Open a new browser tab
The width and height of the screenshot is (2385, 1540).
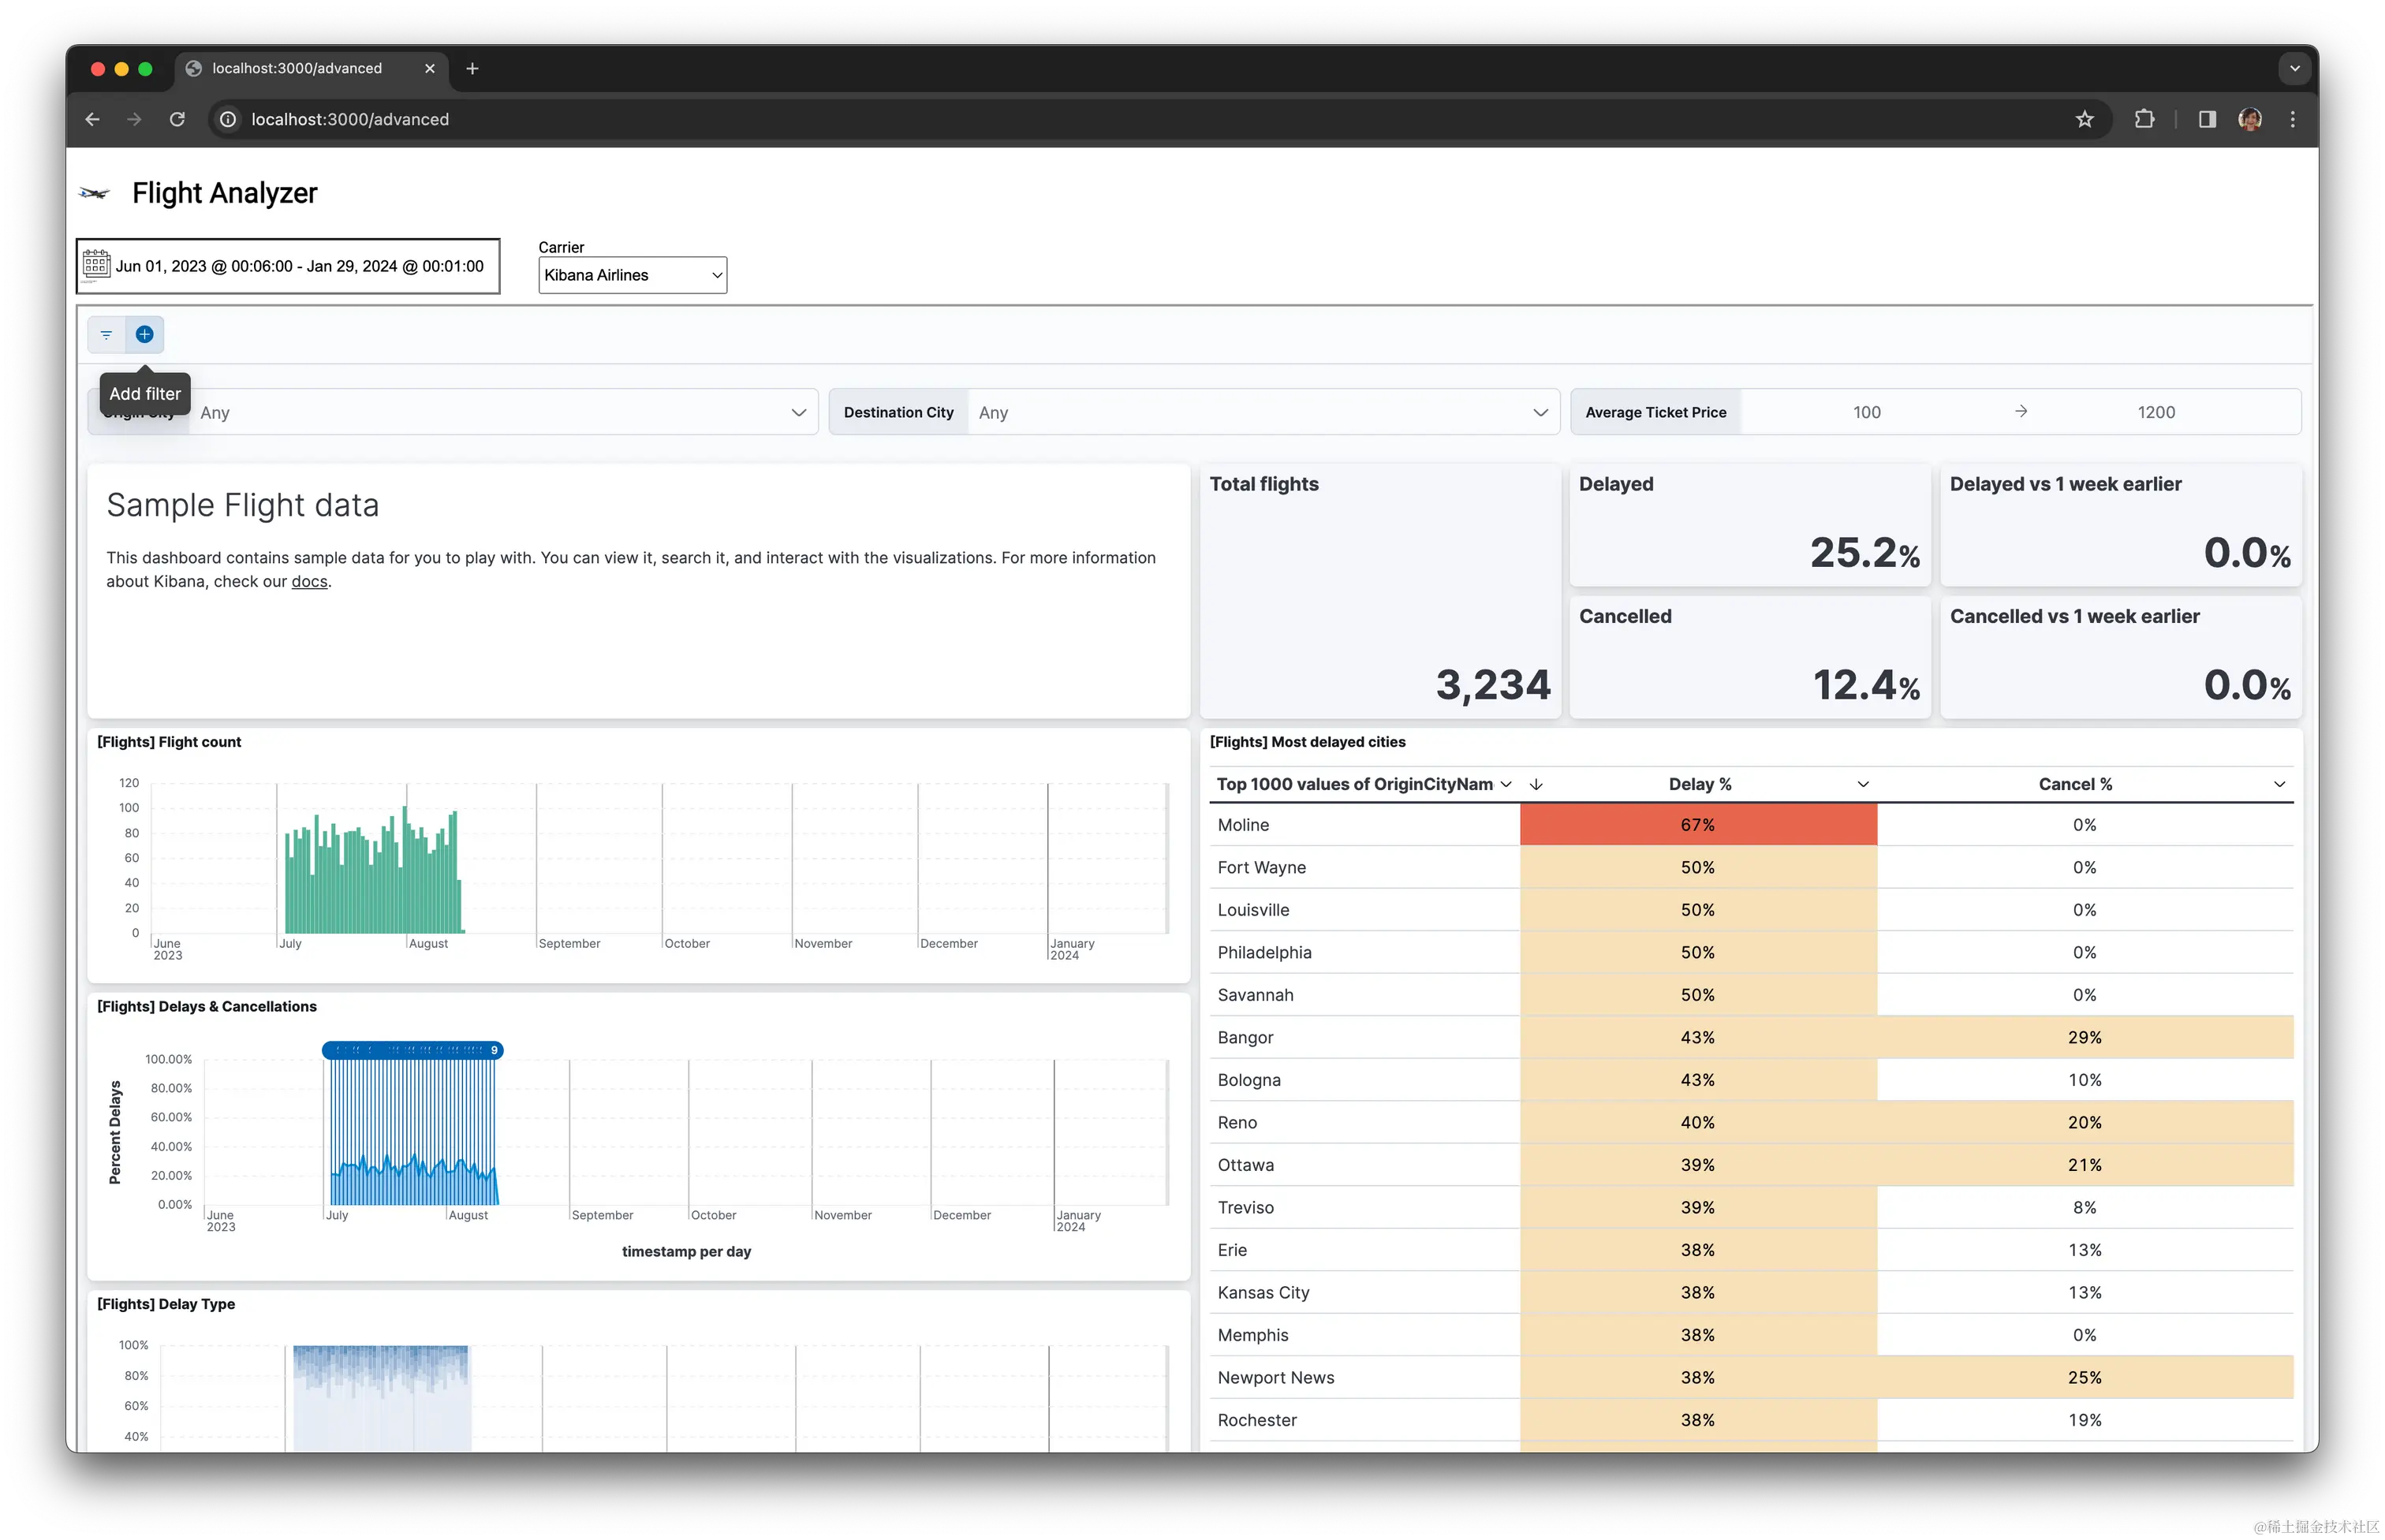point(472,68)
